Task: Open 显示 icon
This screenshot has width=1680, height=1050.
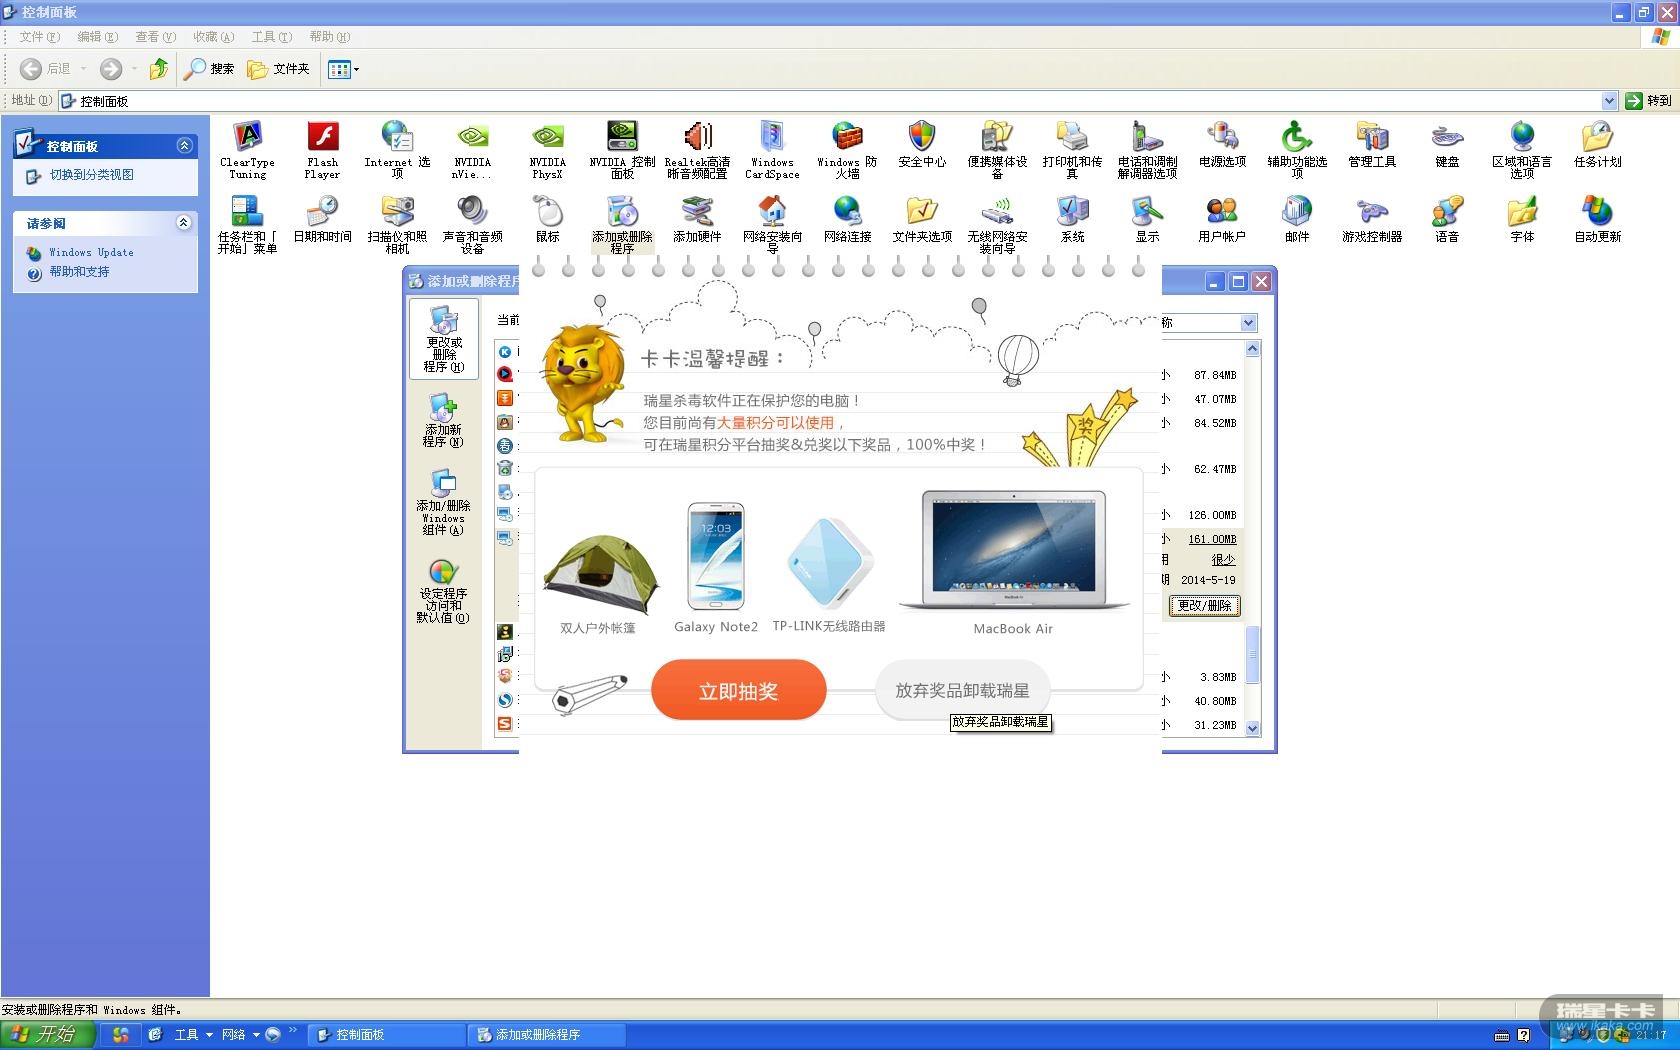Action: coord(1147,219)
